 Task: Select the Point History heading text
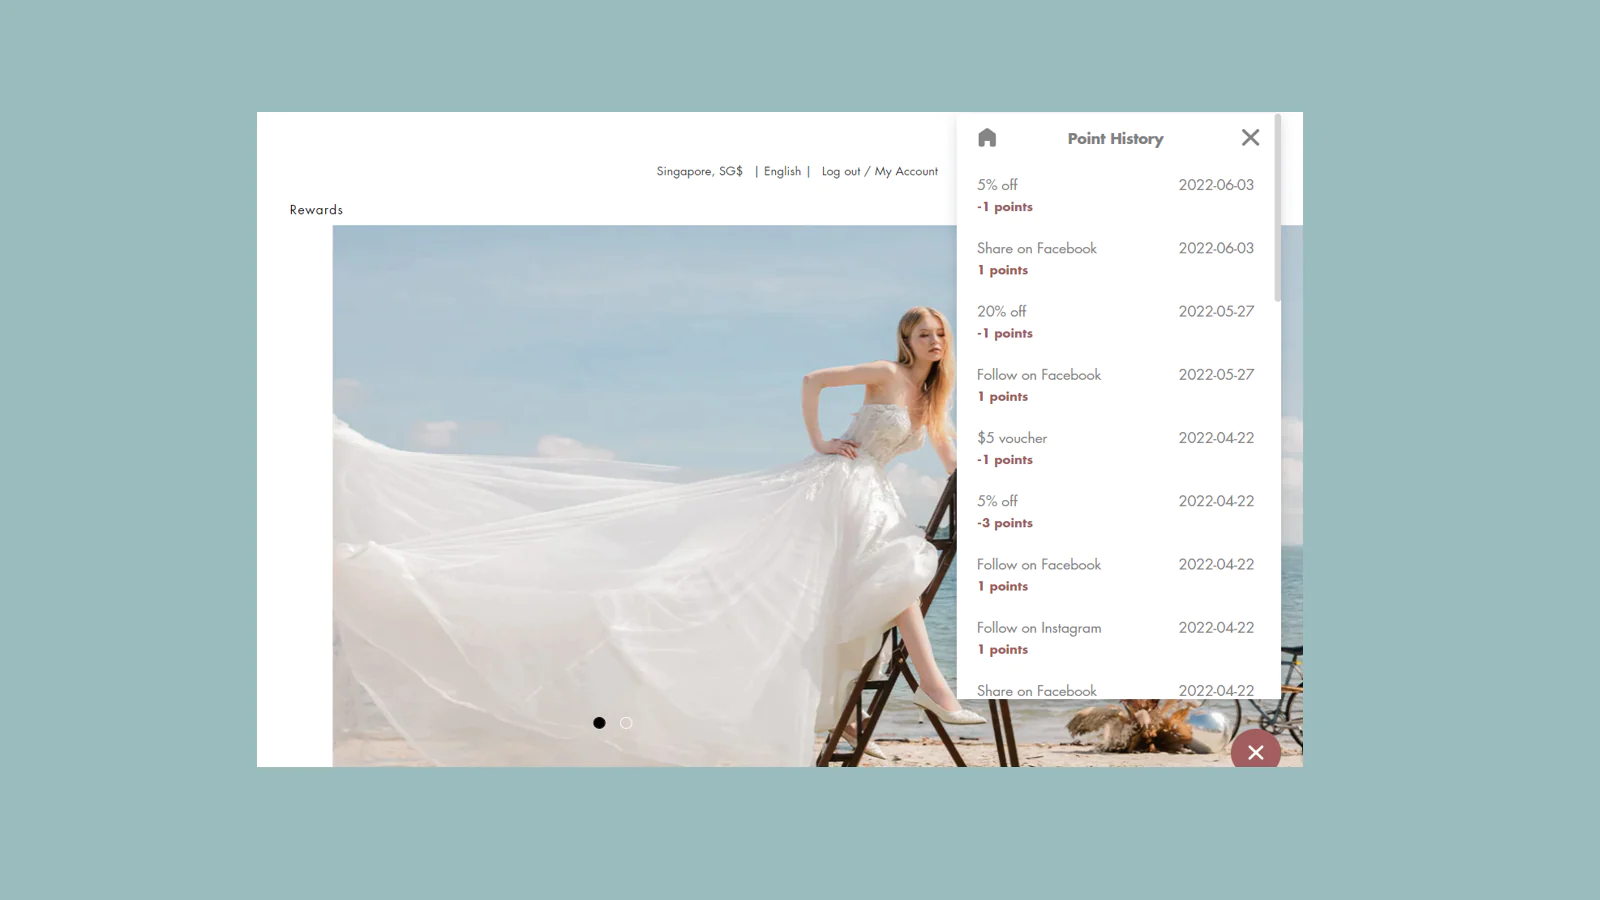point(1115,139)
